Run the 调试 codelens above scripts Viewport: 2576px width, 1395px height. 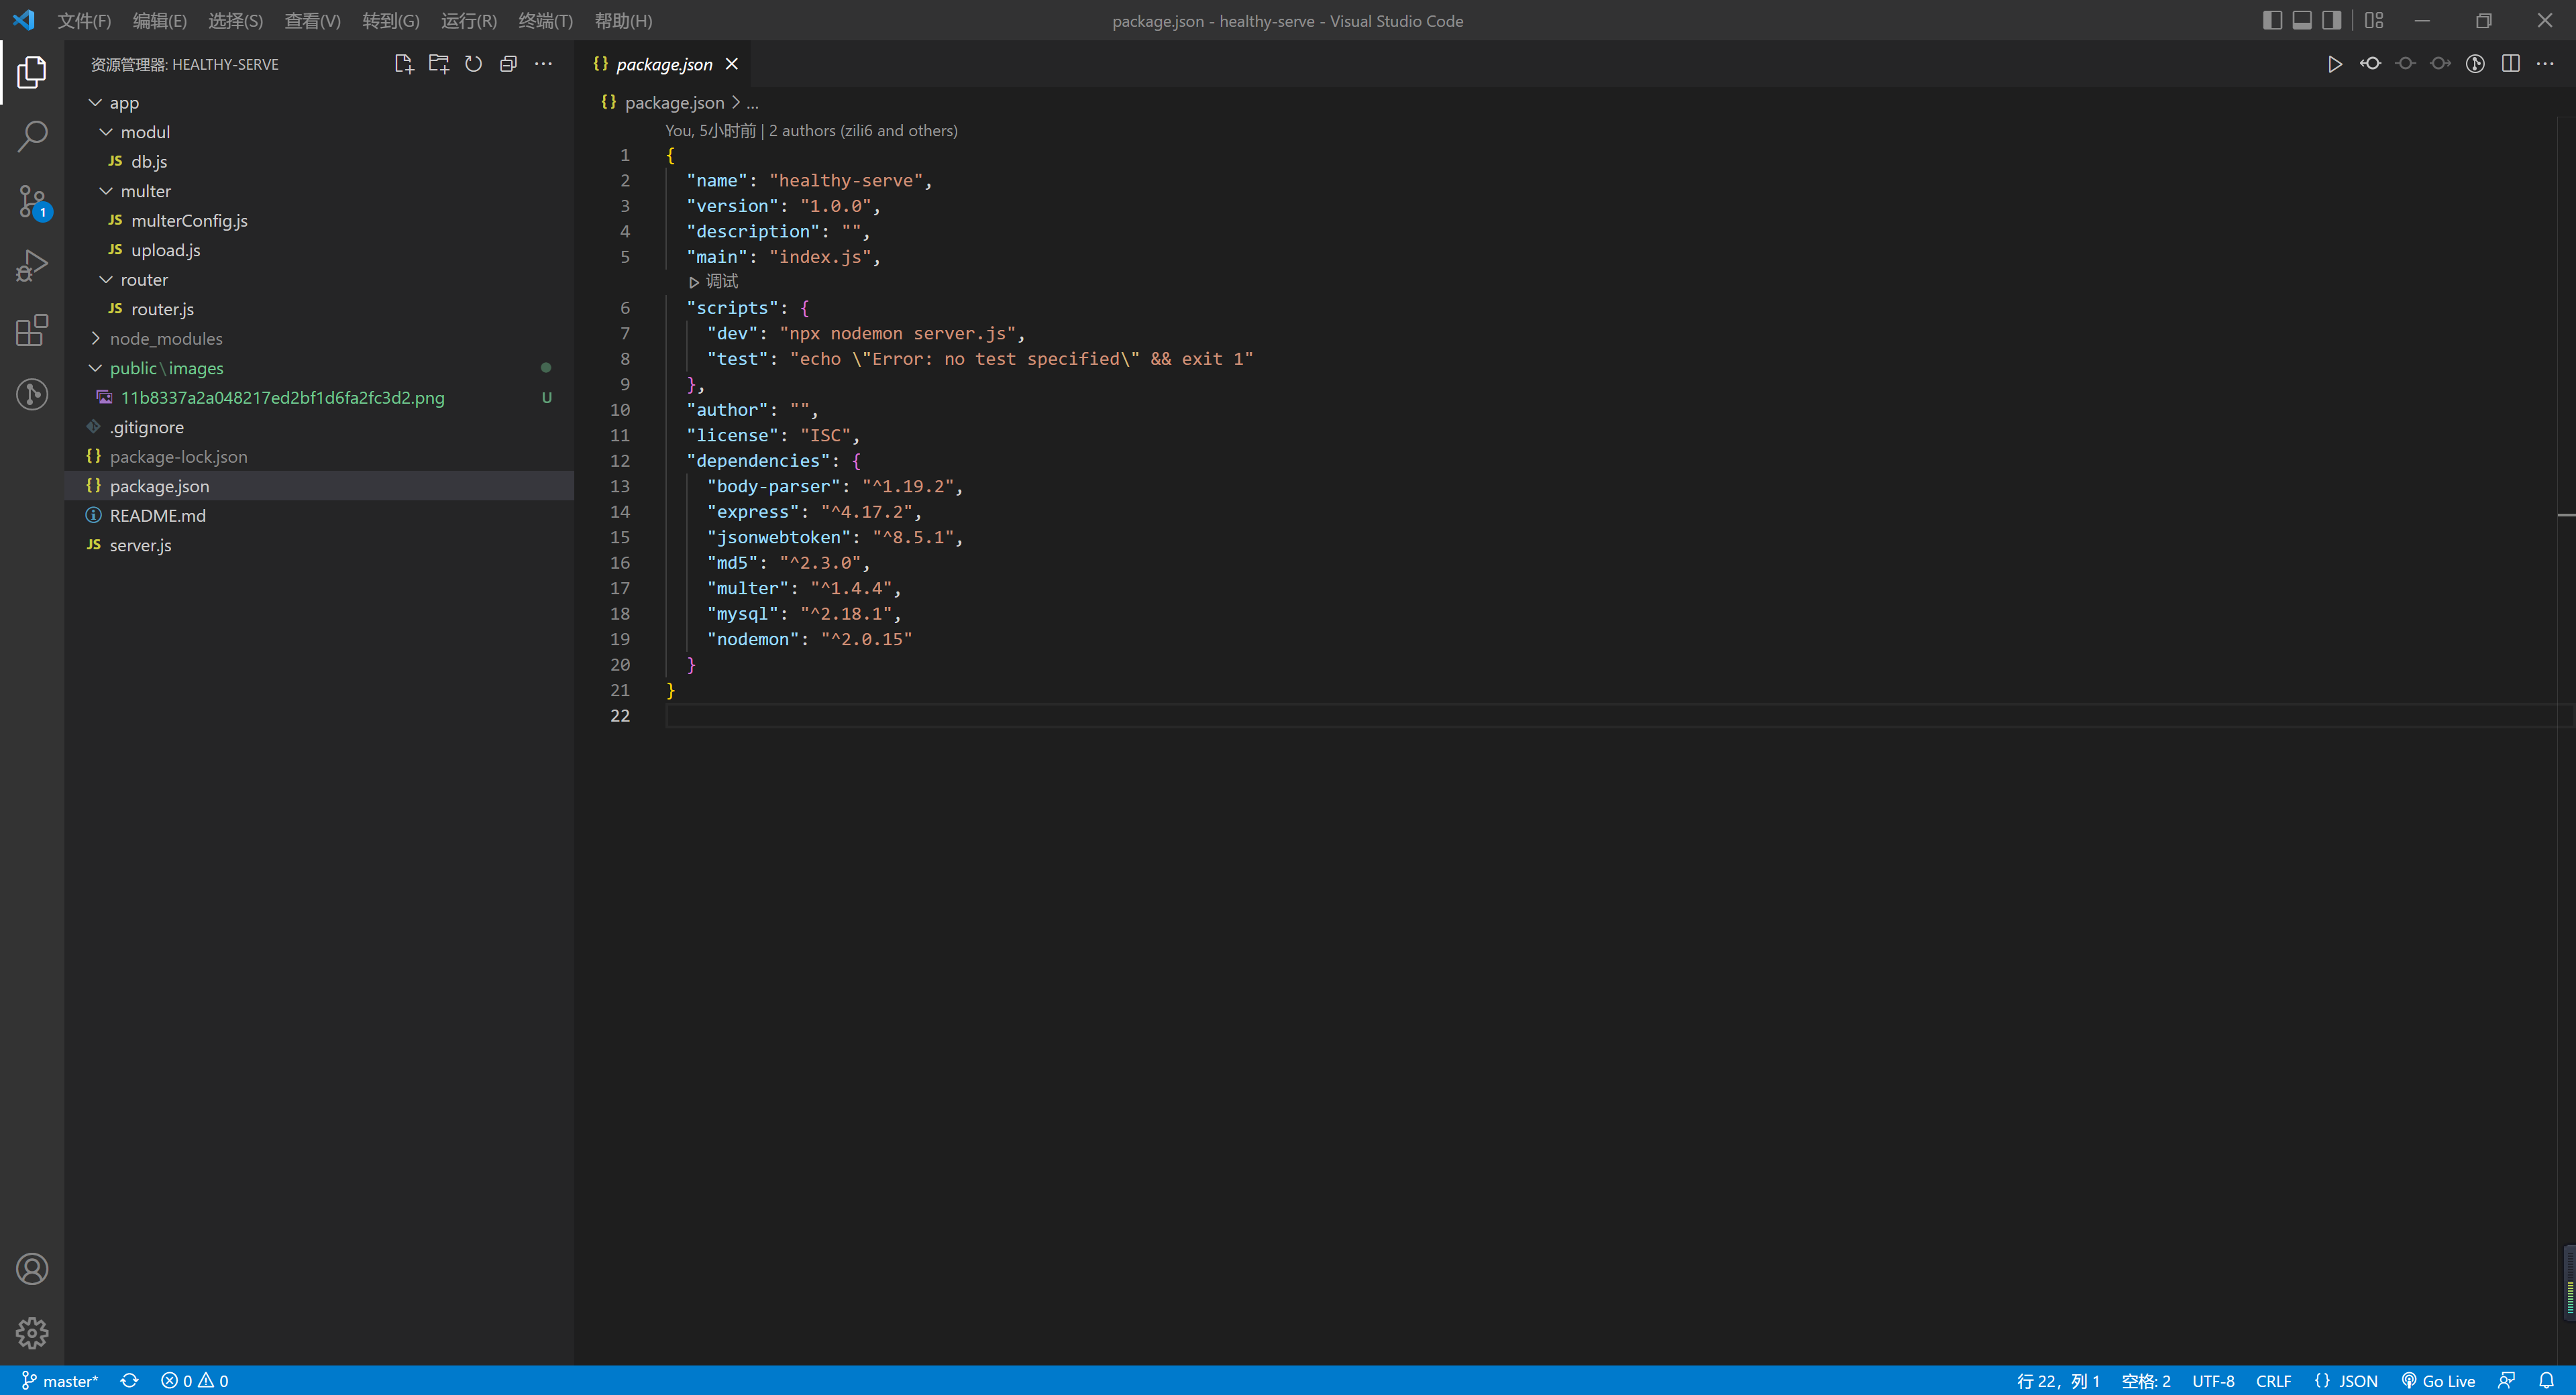pos(714,282)
